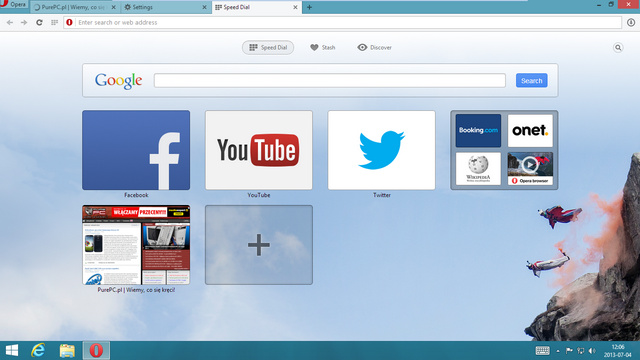Click the Google Search button
Image resolution: width=640 pixels, height=360 pixels.
pos(531,80)
